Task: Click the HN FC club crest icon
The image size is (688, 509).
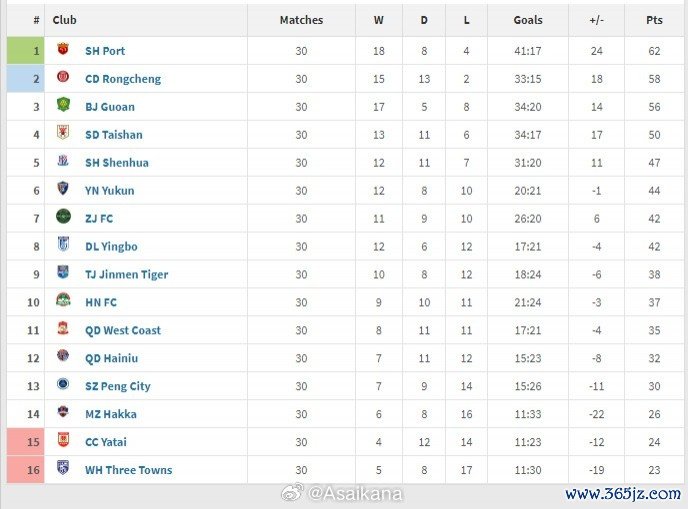Action: tap(63, 302)
